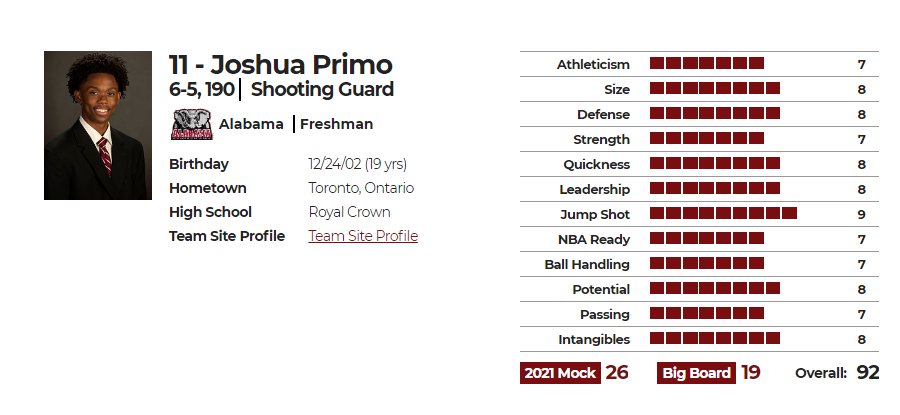900x415 pixels.
Task: Click the mock draft number 26
Action: [x=617, y=373]
